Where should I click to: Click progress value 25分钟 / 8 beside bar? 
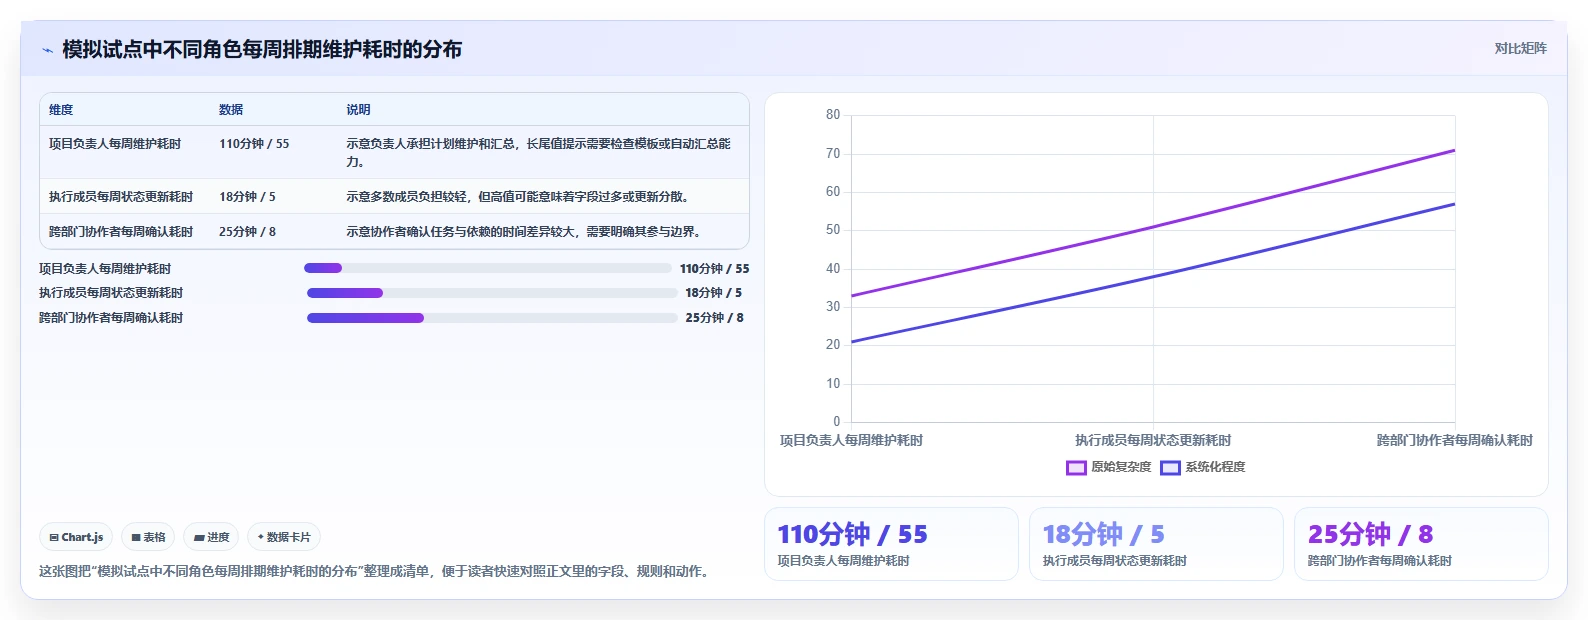[714, 318]
